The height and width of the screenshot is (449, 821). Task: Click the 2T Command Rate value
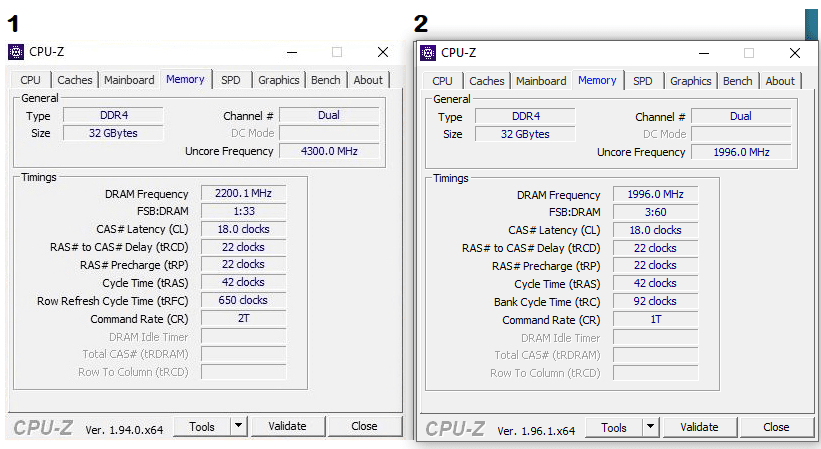[x=243, y=318]
